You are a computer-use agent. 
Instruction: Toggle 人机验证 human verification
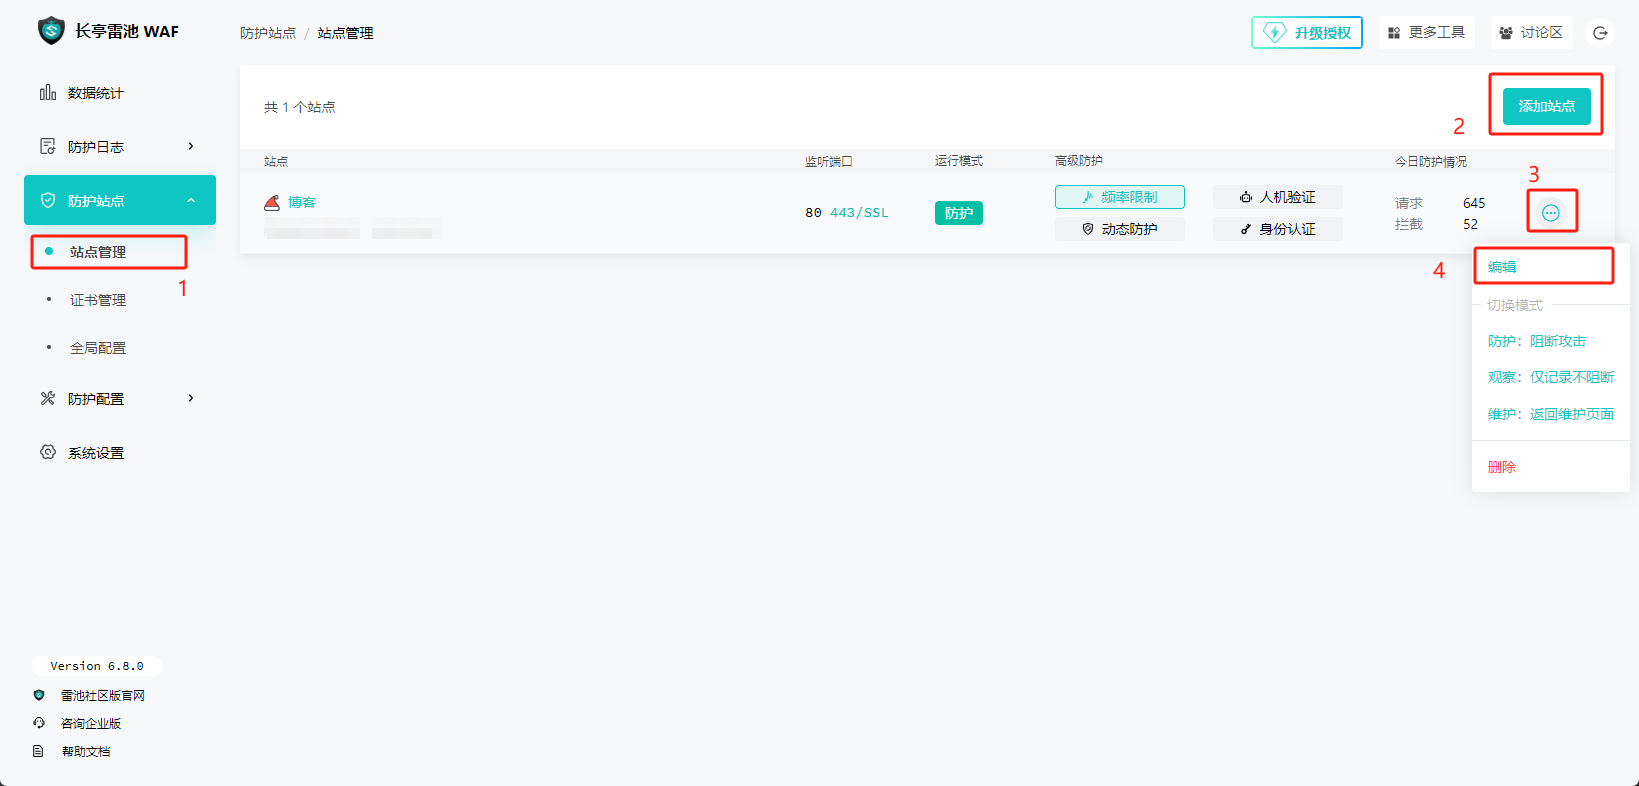coord(1277,197)
